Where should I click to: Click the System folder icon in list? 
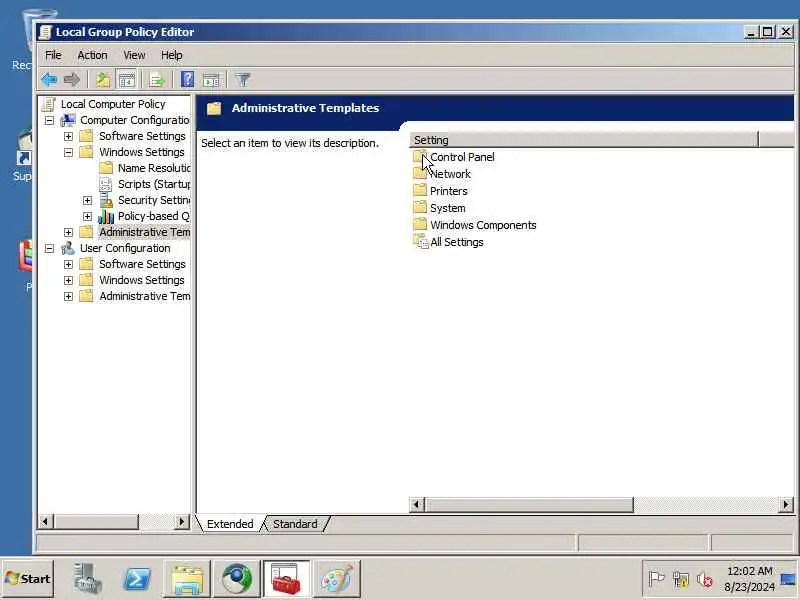(x=420, y=208)
